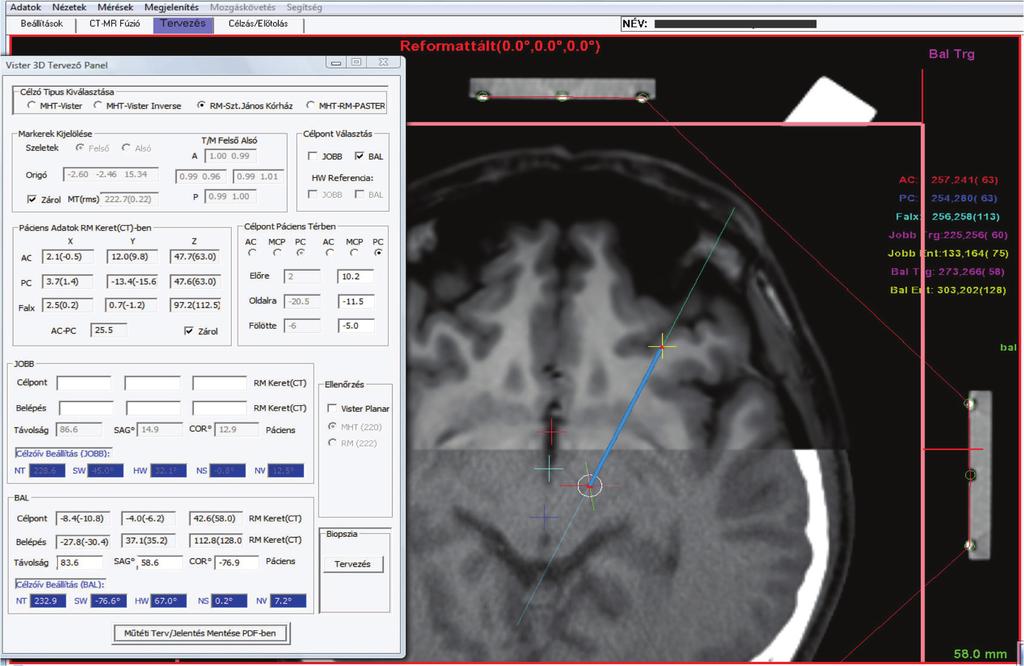Click the Falx Z coordinate field

(x=195, y=305)
